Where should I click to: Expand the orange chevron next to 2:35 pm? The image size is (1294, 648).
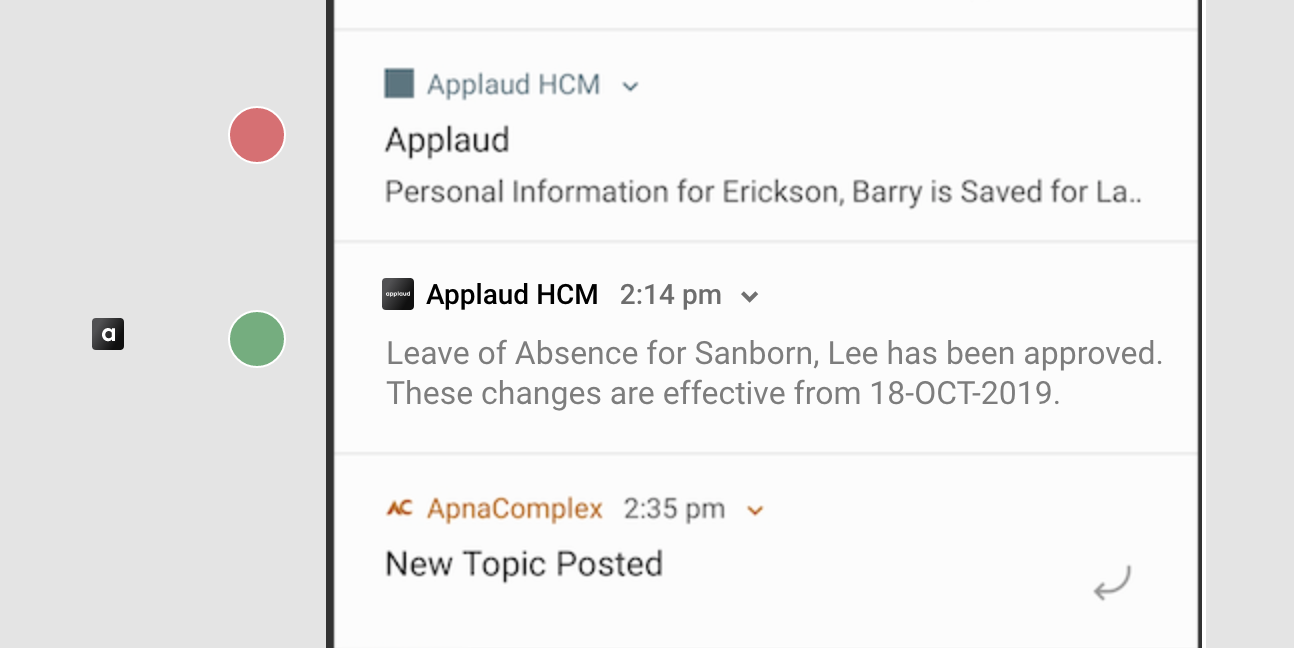[x=755, y=511]
